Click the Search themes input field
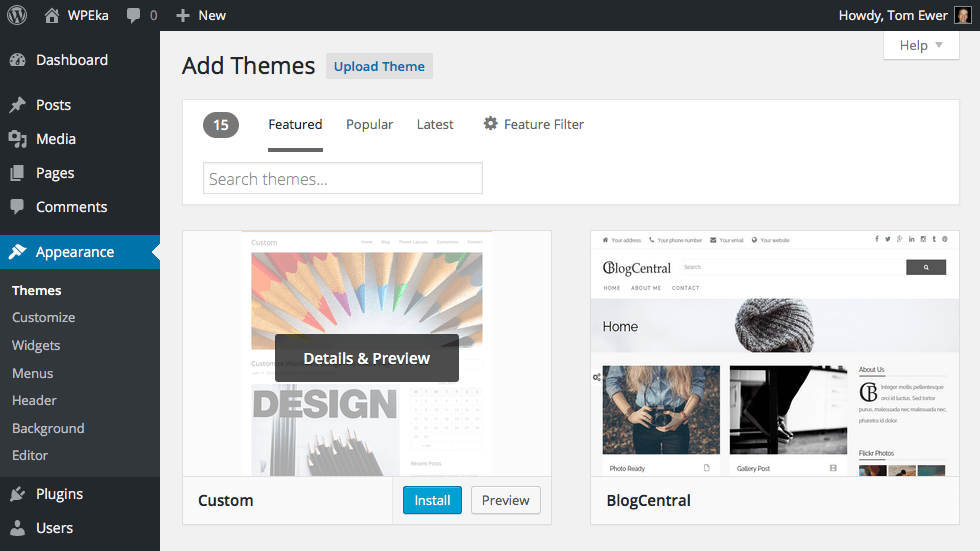 pyautogui.click(x=343, y=179)
